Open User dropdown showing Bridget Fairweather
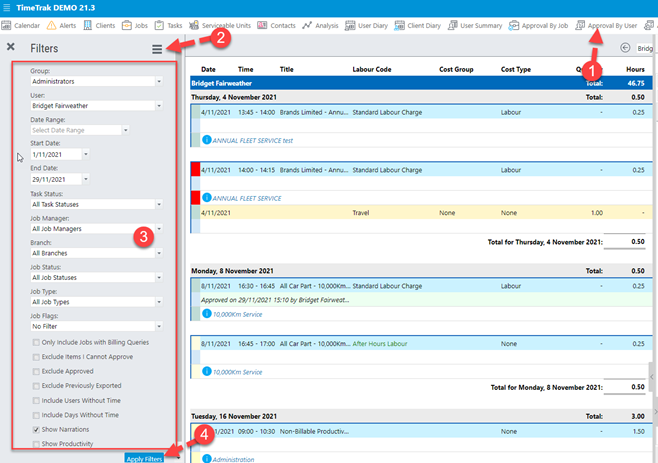The width and height of the screenshot is (658, 463). [x=159, y=106]
